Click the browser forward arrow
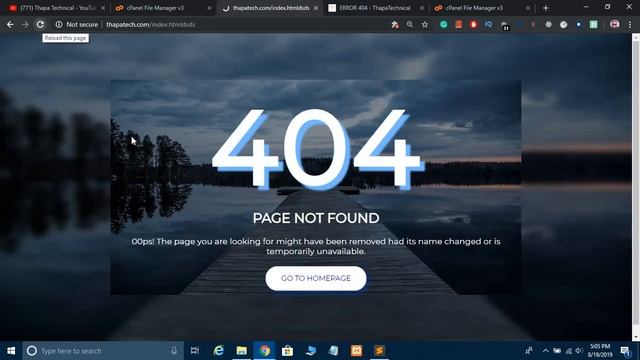The height and width of the screenshot is (360, 640). click(x=25, y=24)
